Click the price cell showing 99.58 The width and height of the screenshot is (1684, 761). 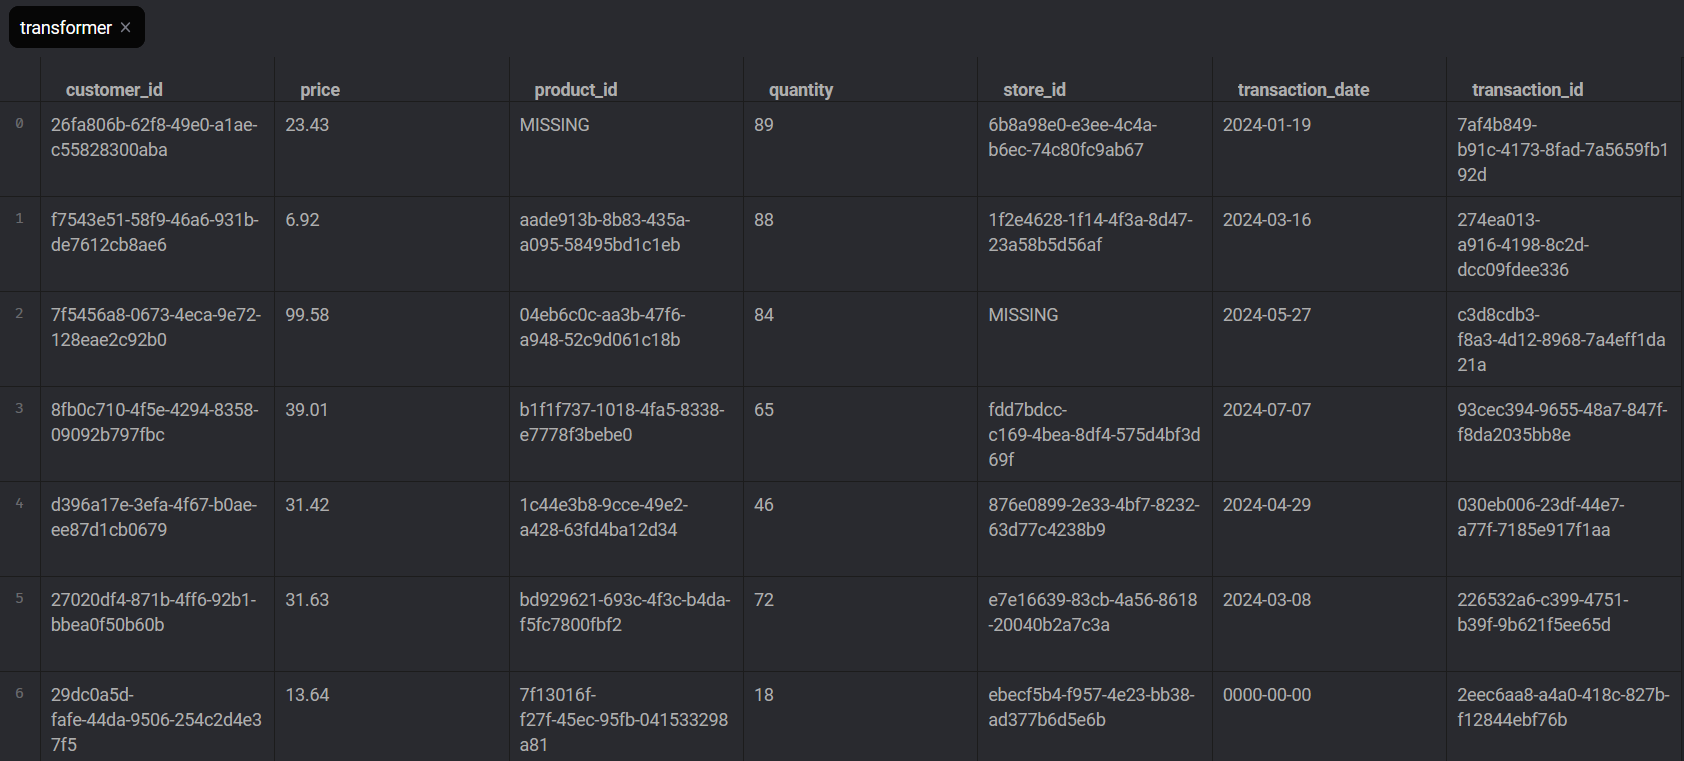click(x=307, y=315)
